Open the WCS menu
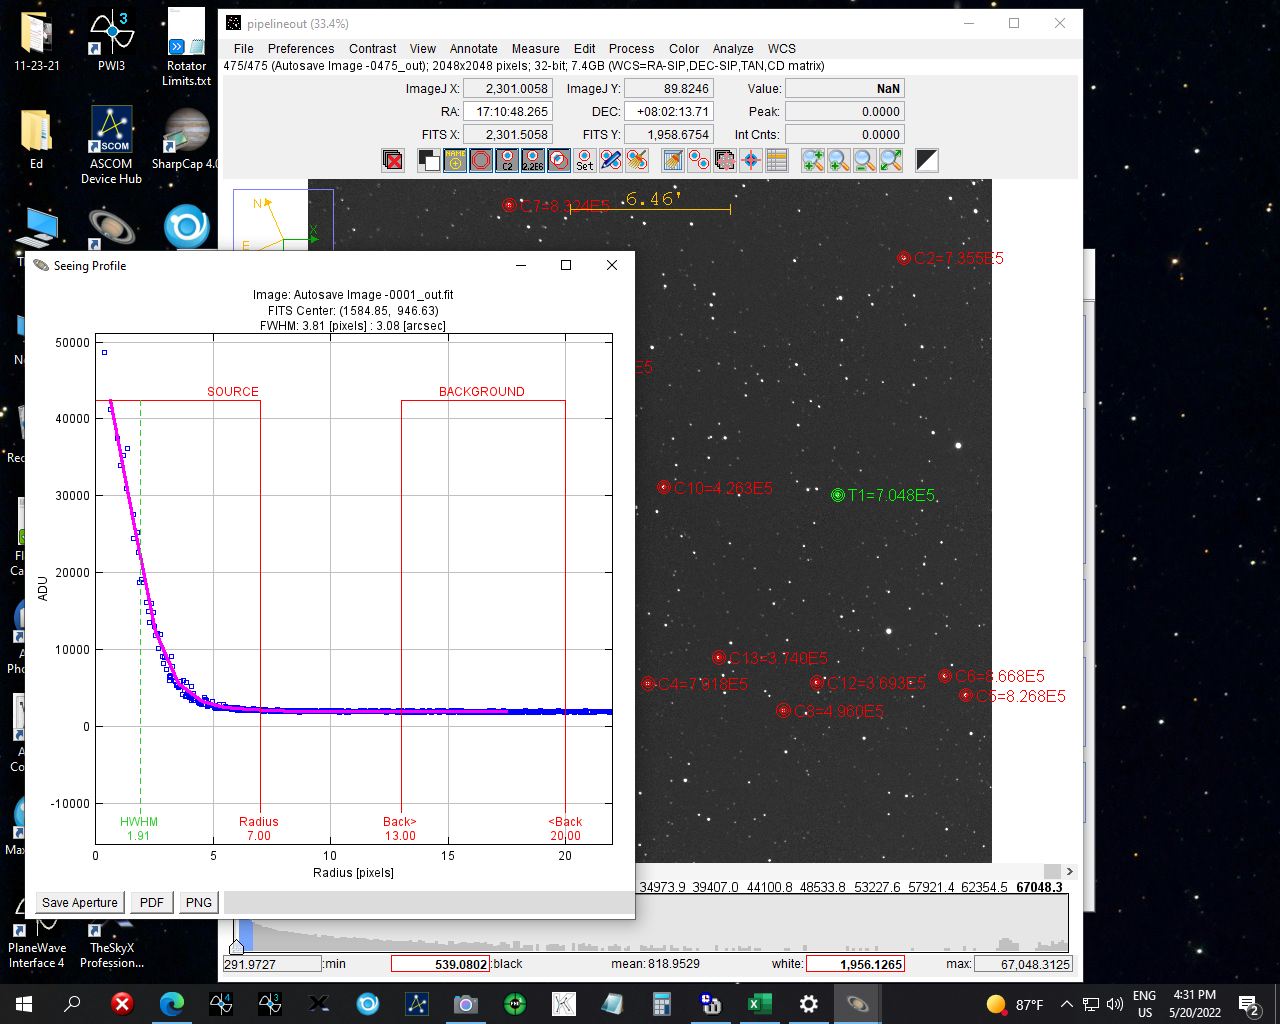 coord(781,48)
